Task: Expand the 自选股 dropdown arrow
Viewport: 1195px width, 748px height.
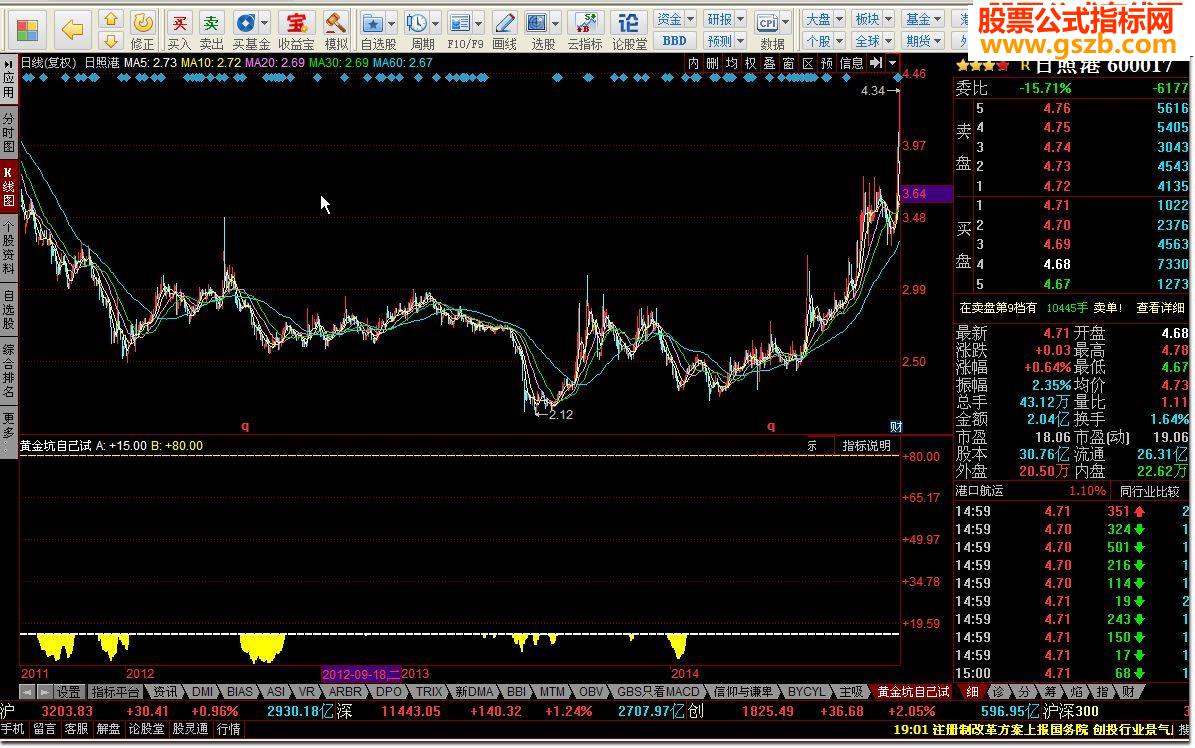Action: 392,23
